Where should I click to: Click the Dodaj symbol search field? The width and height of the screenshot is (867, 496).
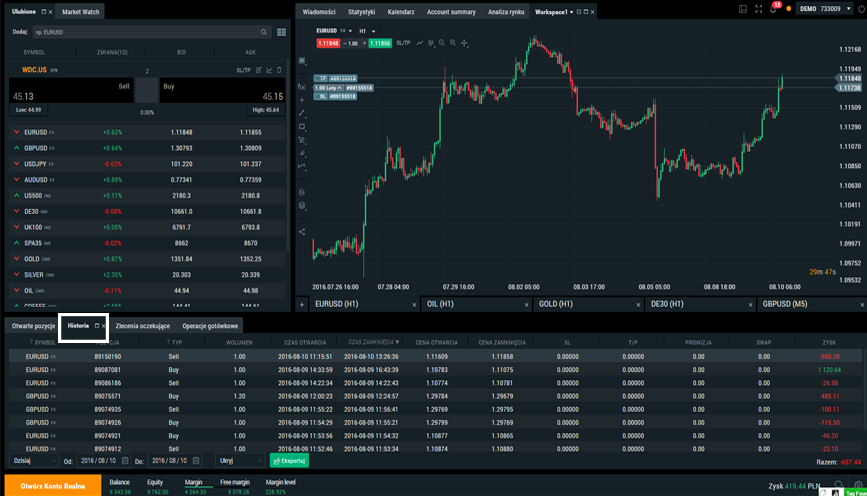point(150,32)
